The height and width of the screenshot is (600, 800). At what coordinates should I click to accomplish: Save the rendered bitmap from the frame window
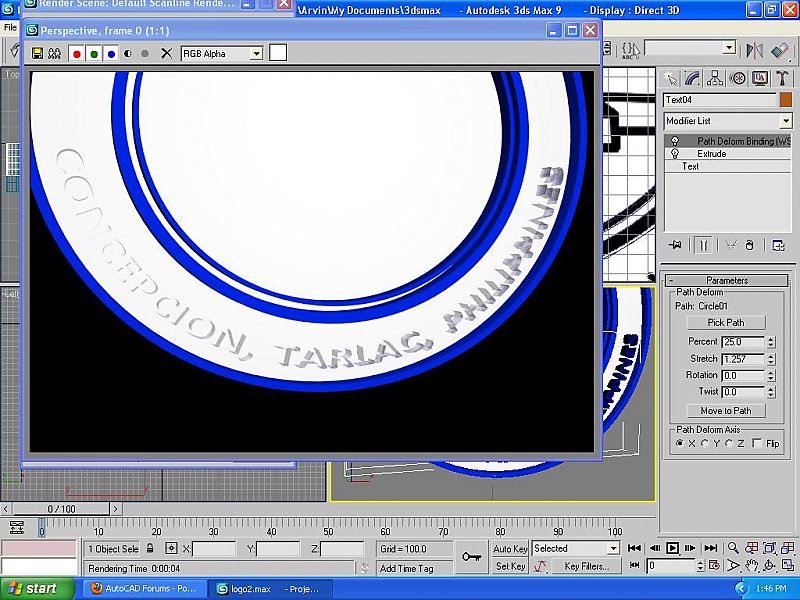tap(37, 53)
